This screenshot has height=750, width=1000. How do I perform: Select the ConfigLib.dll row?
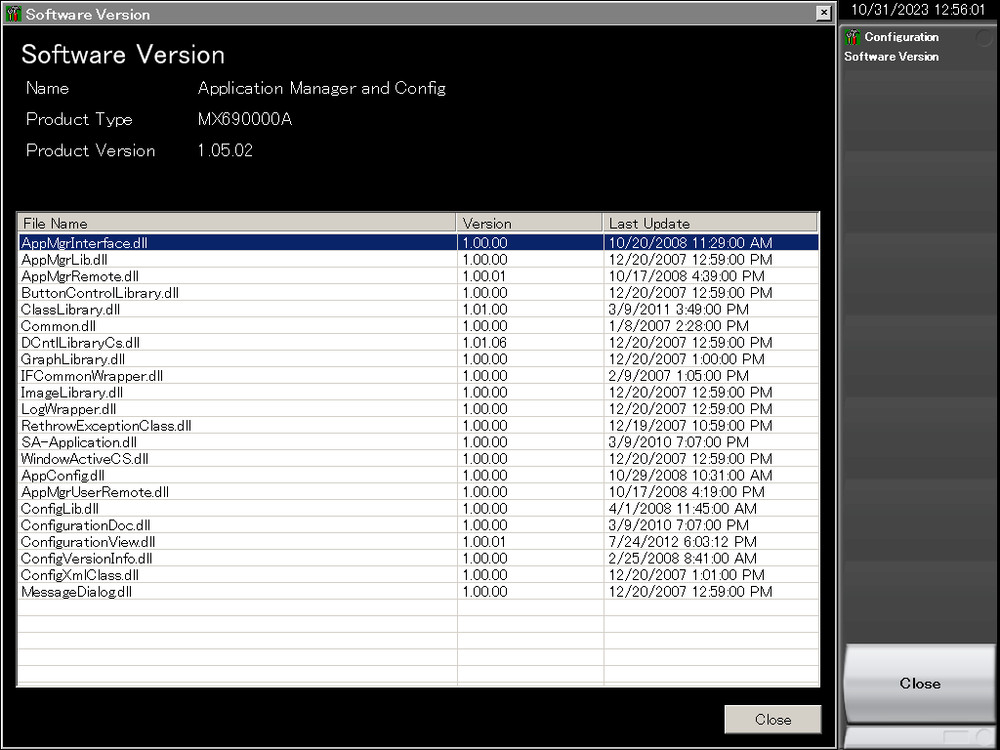coord(418,508)
